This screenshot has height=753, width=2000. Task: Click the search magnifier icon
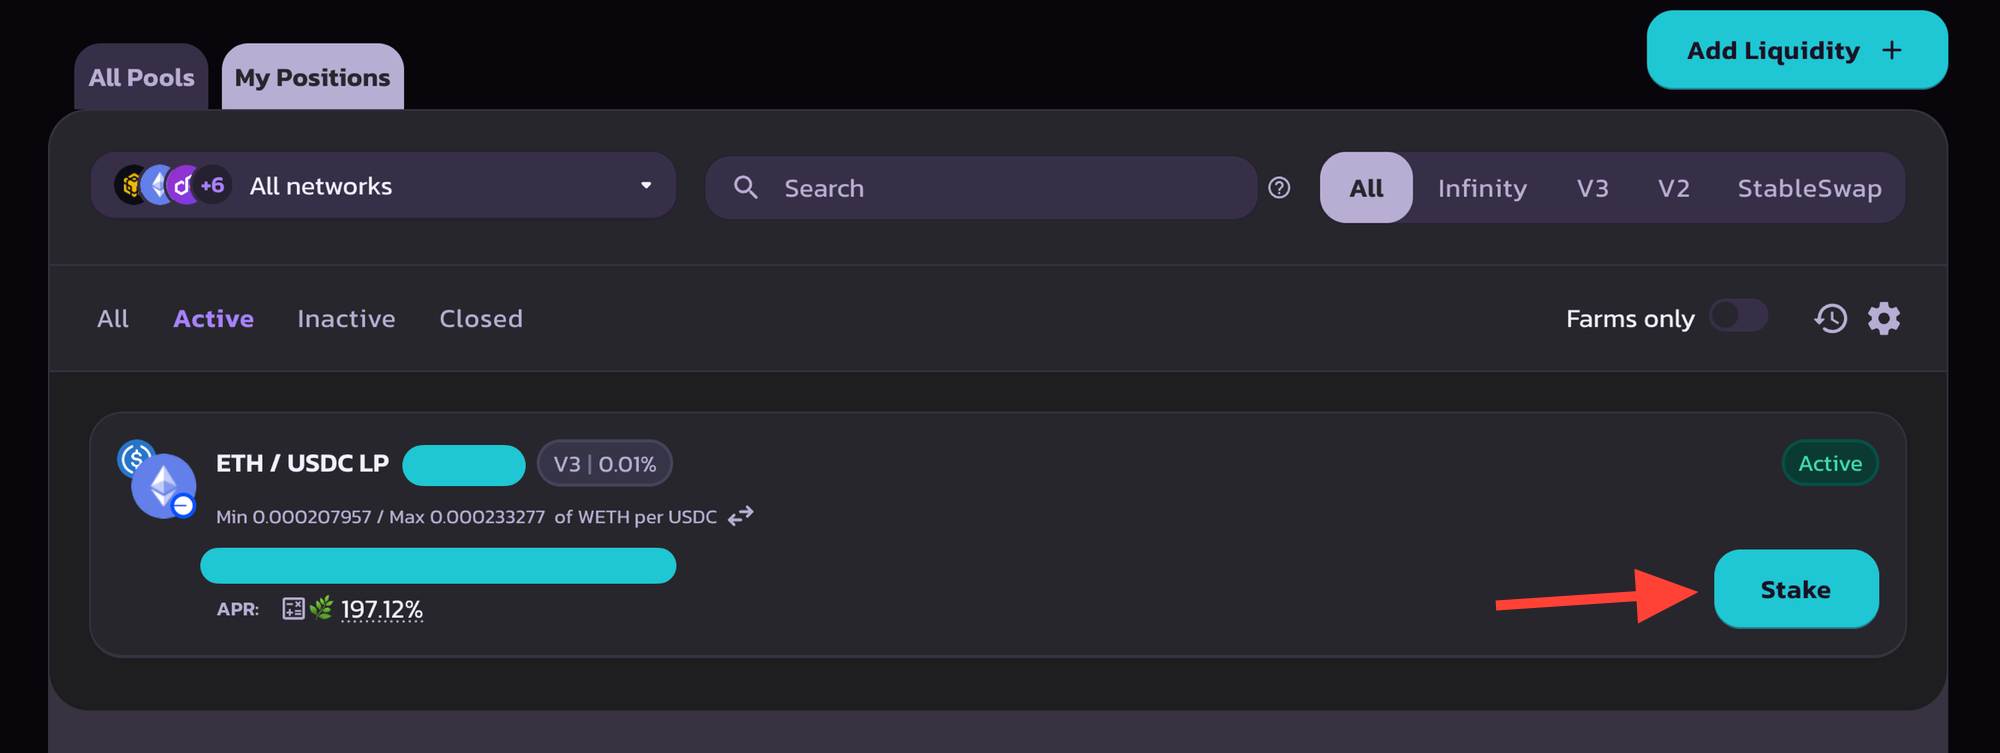745,188
